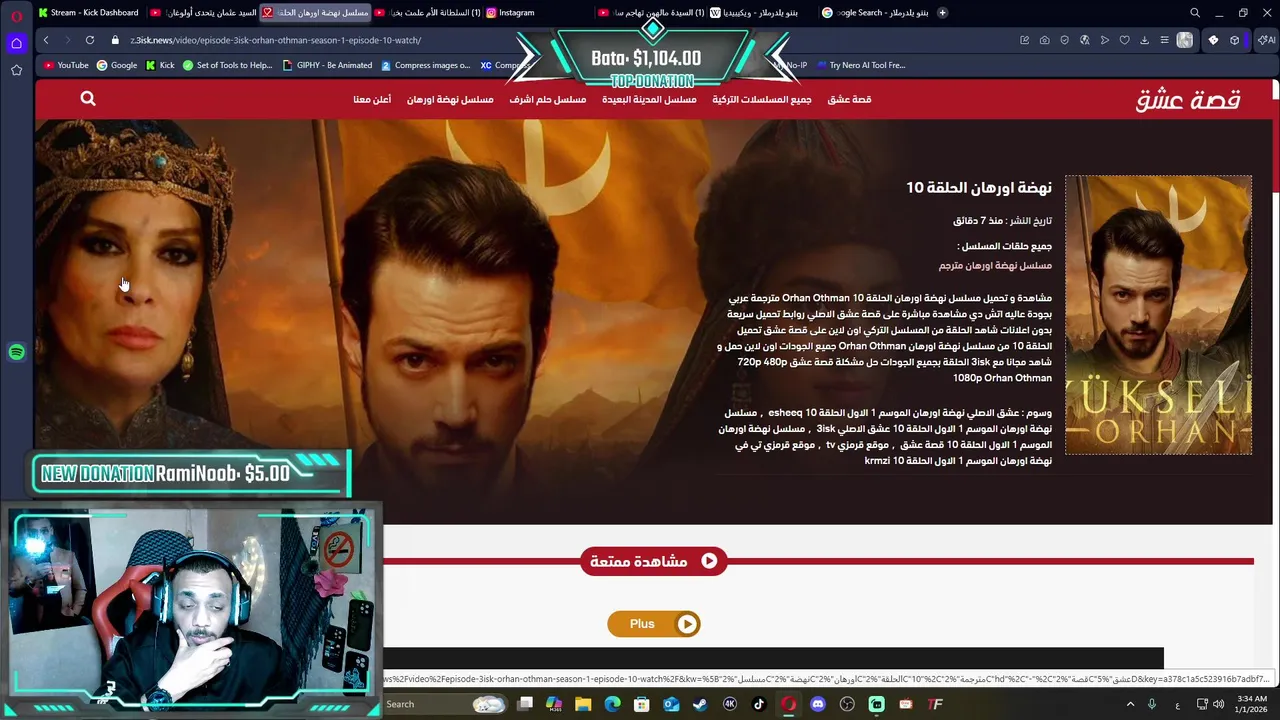Open Task View on the taskbar

click(525, 704)
